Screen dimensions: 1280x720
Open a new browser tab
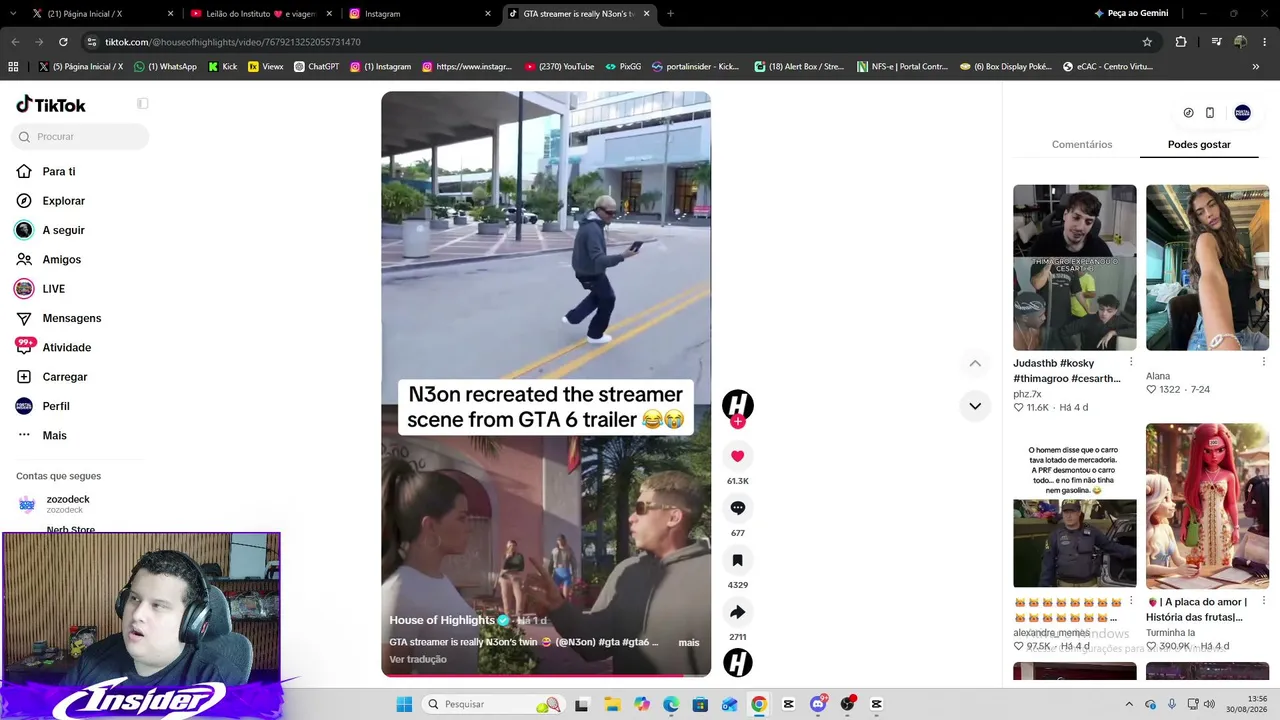[670, 14]
